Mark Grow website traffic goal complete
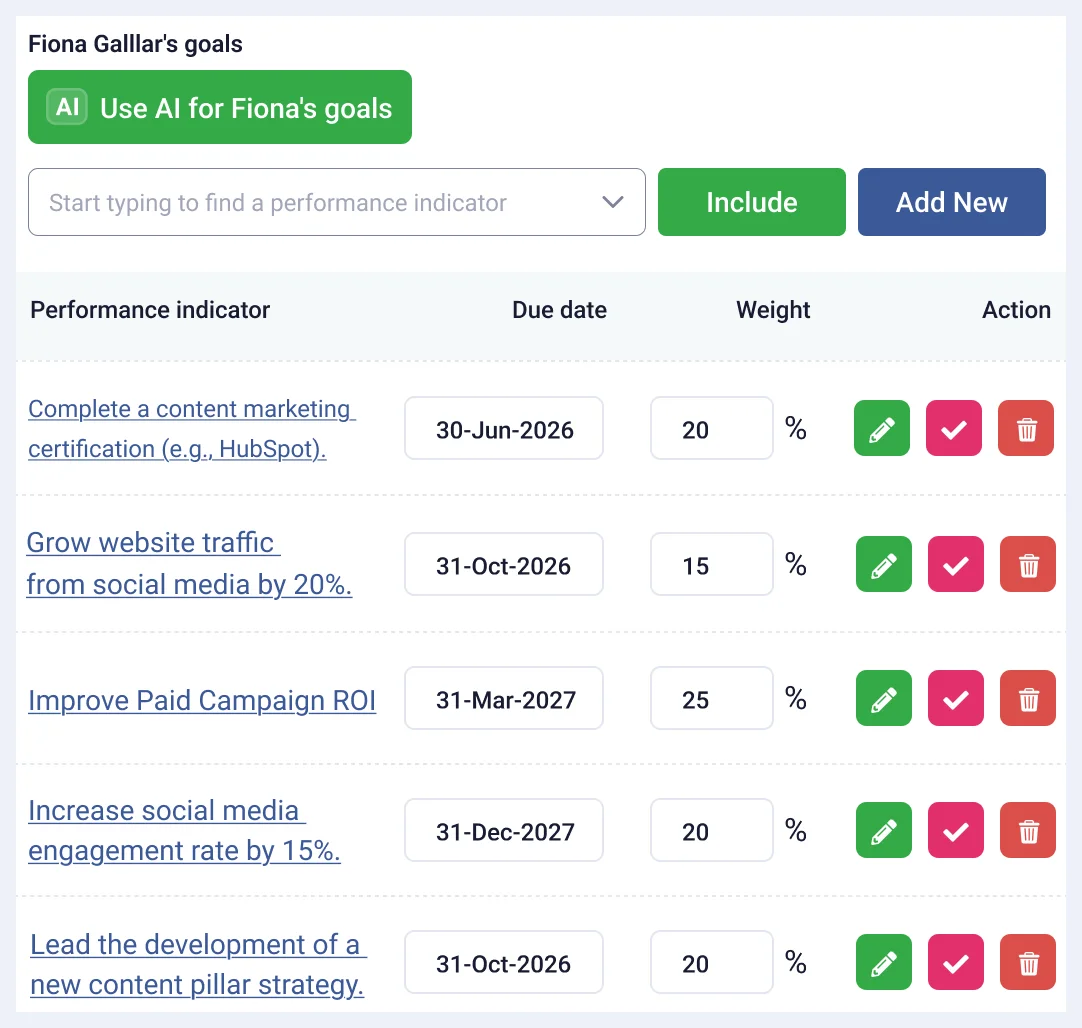 tap(956, 564)
